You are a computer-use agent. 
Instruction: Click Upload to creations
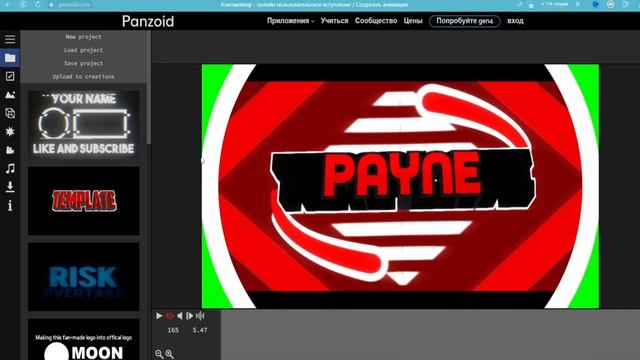pyautogui.click(x=83, y=77)
